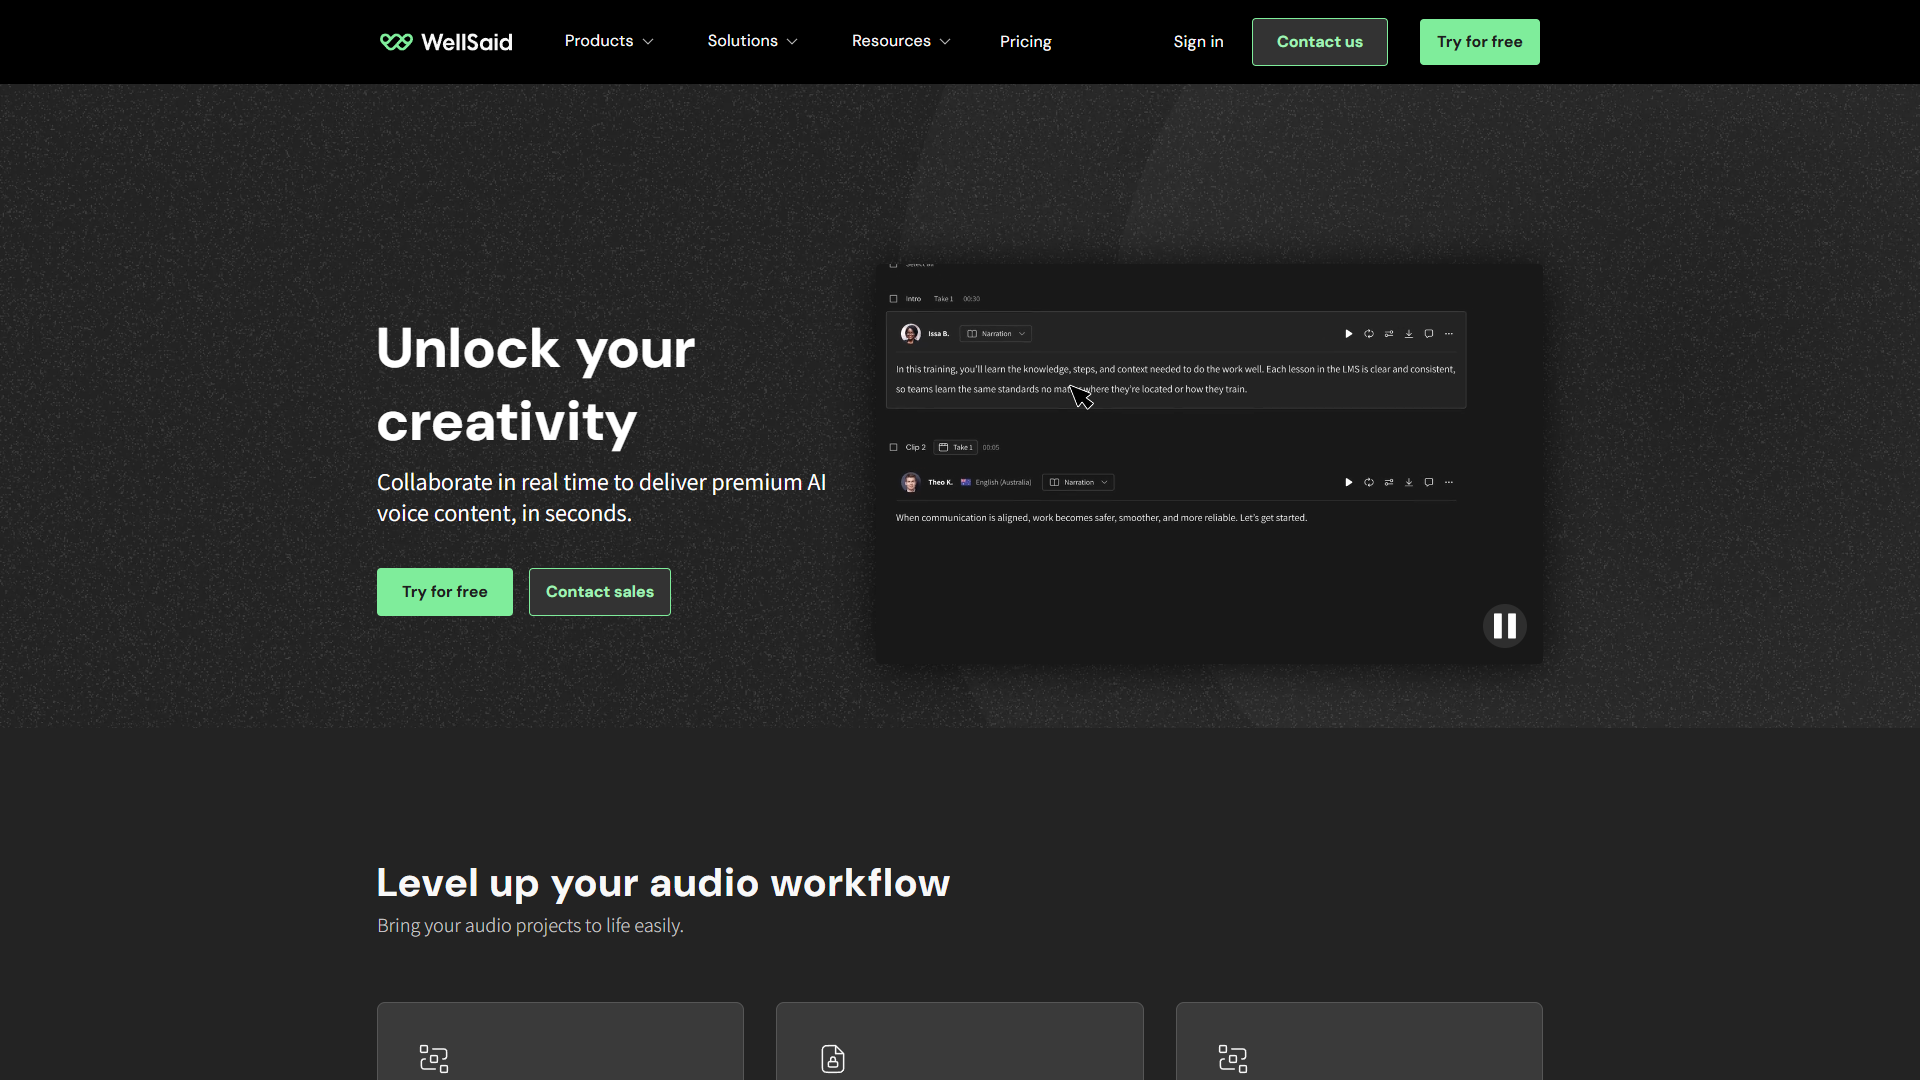Click Issa B.'s avatar thumbnail
Viewport: 1920px width, 1080px height.
coord(911,333)
